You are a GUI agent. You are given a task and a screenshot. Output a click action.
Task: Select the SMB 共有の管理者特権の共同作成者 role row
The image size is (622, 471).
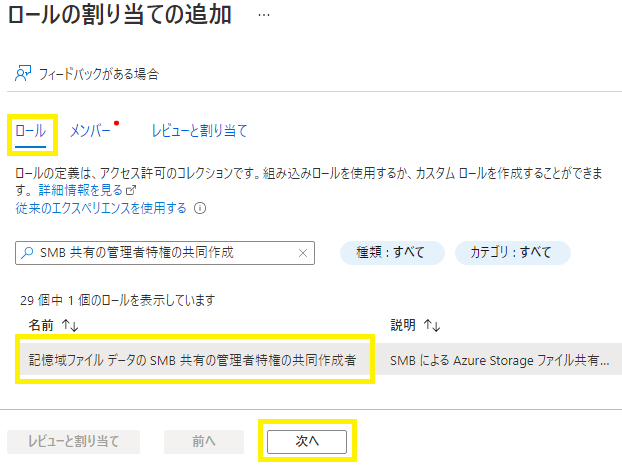[194, 359]
